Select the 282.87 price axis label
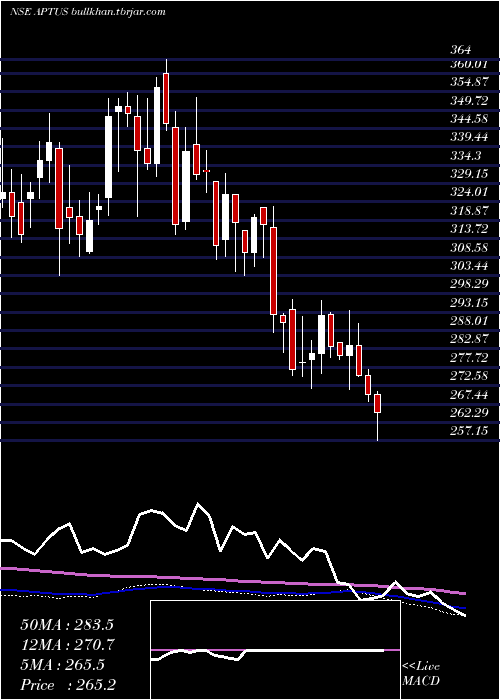 tap(469, 339)
